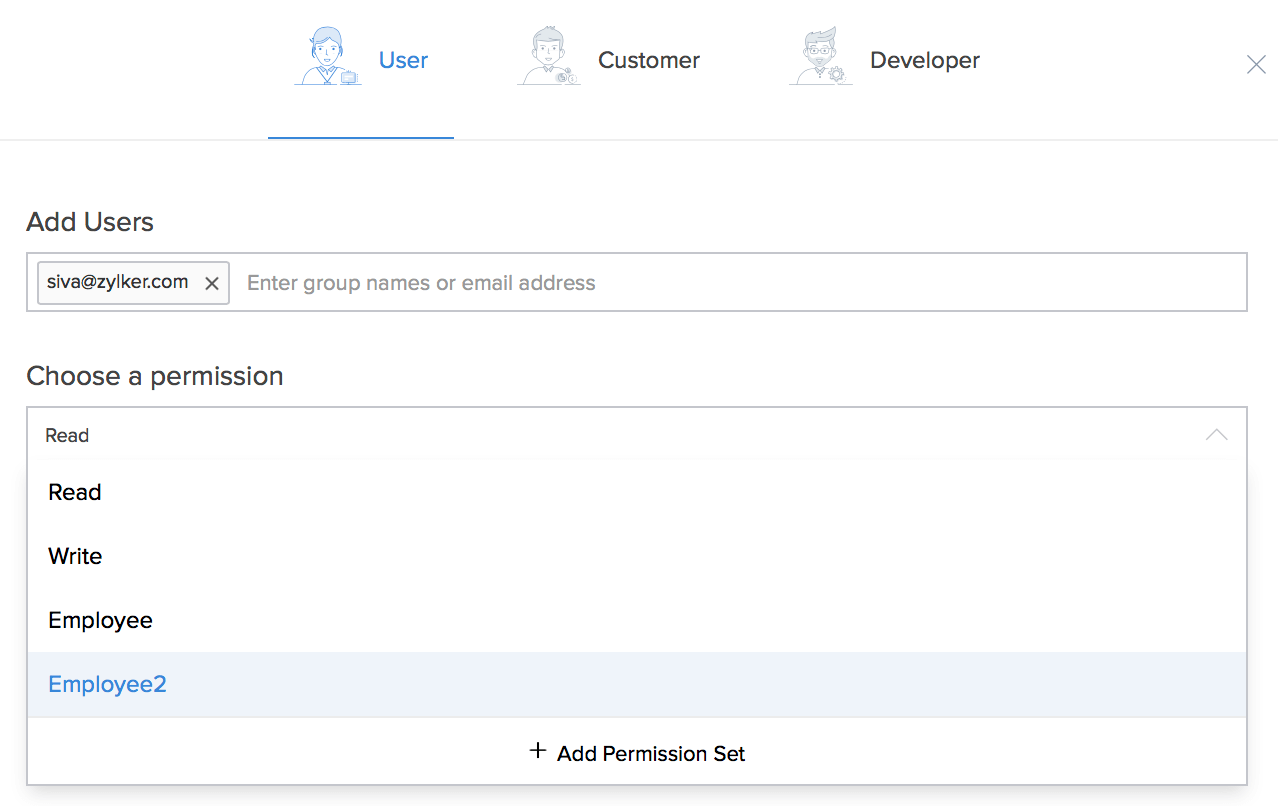
Task: Click the permission dropdown showing Read
Action: 600,435
